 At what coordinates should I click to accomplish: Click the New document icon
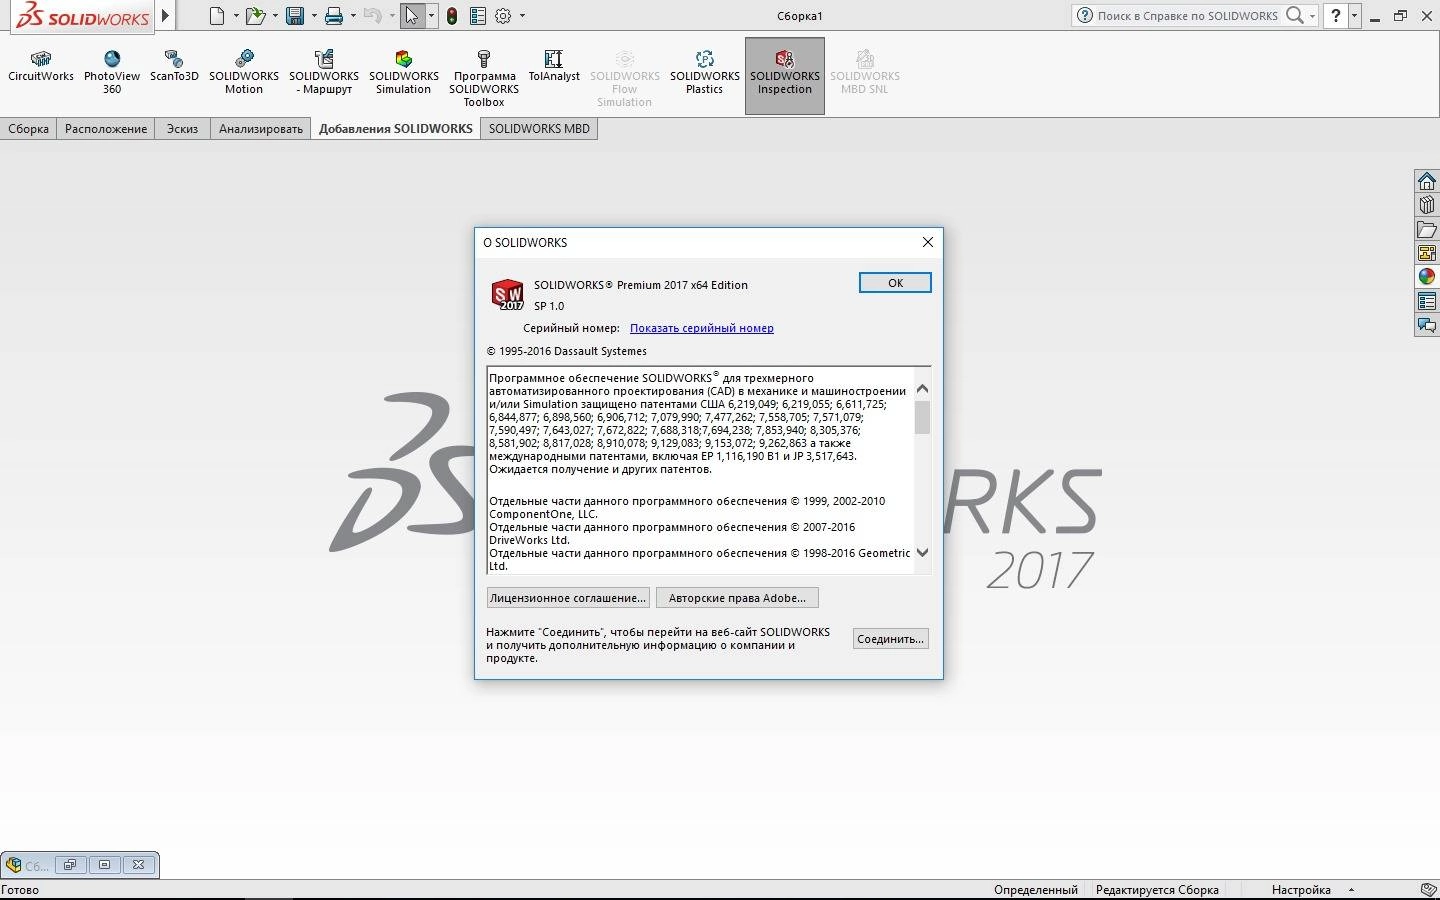coord(217,16)
